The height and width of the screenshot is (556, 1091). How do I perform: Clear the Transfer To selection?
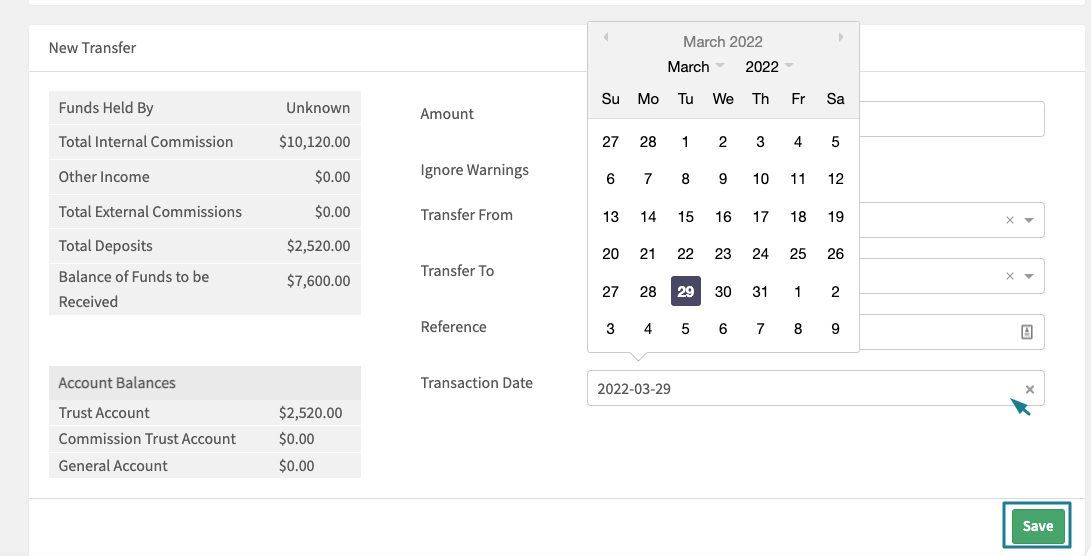tap(1010, 276)
